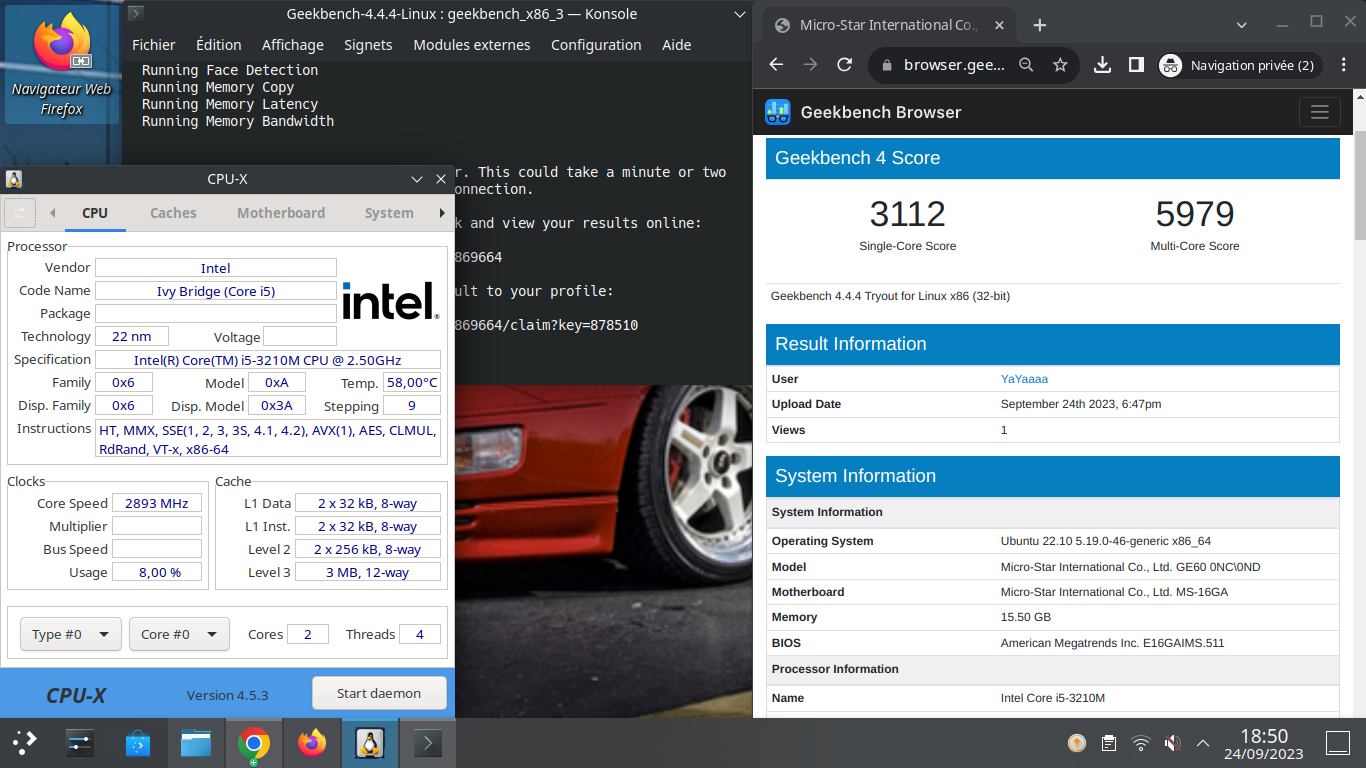Open Modules externes menu in Konsole

point(471,45)
